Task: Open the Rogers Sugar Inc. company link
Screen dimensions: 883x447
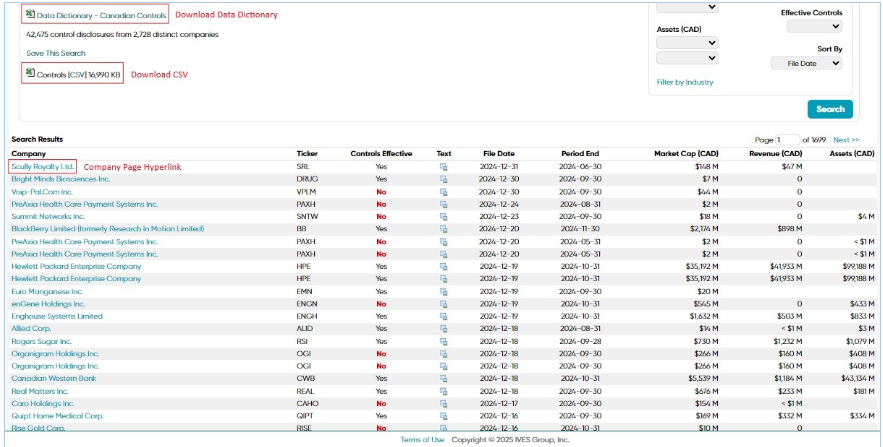Action: [42, 342]
